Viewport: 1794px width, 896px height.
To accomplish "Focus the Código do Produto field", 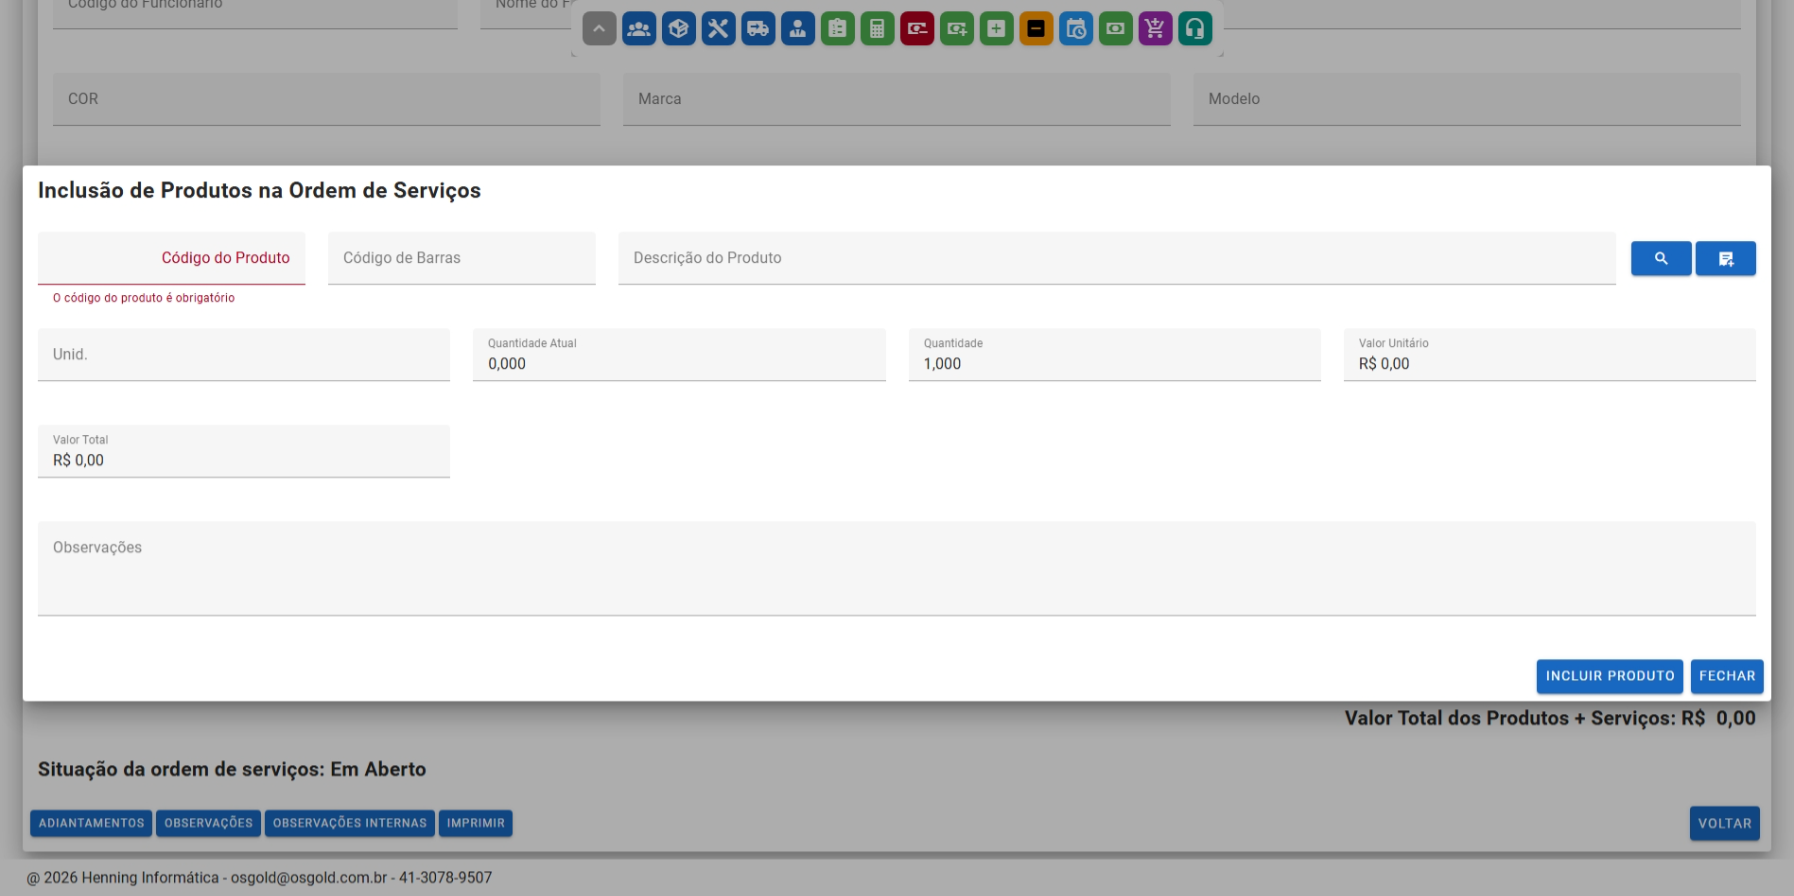I will pos(171,258).
